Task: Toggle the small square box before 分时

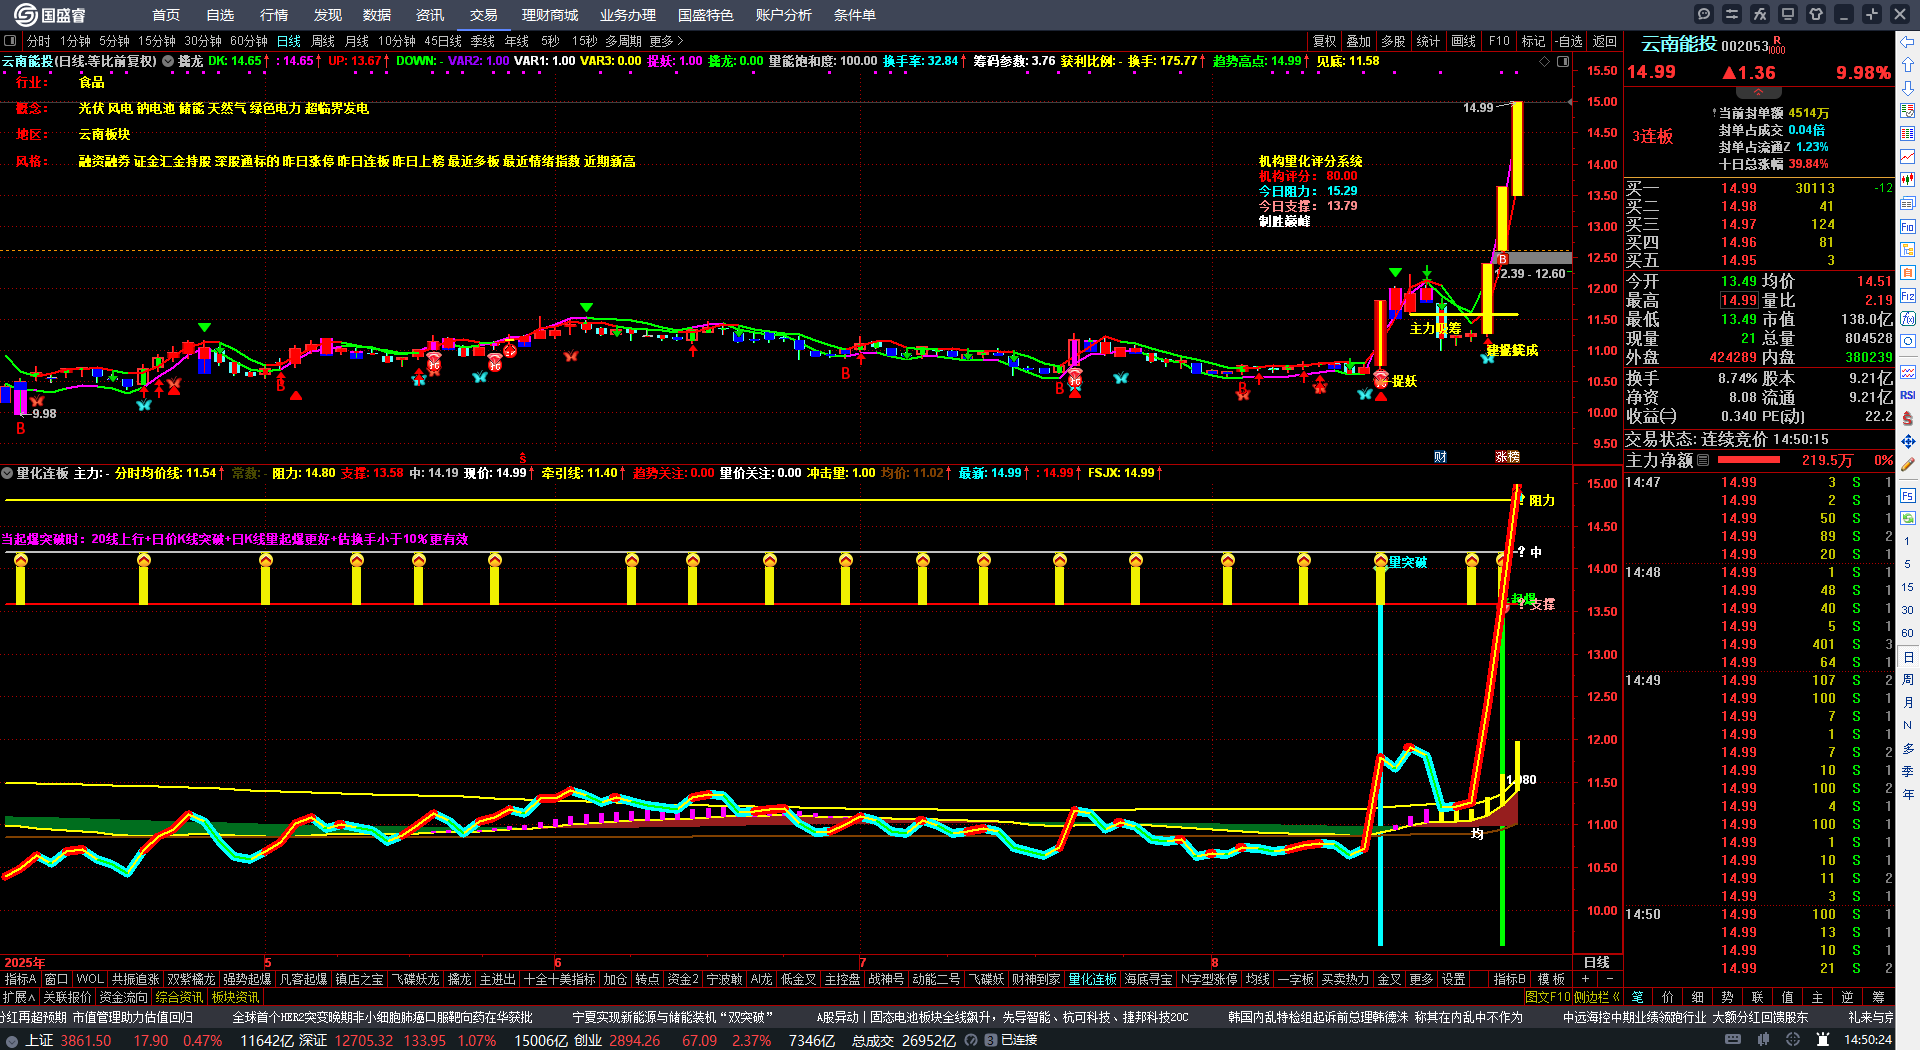Action: click(10, 41)
